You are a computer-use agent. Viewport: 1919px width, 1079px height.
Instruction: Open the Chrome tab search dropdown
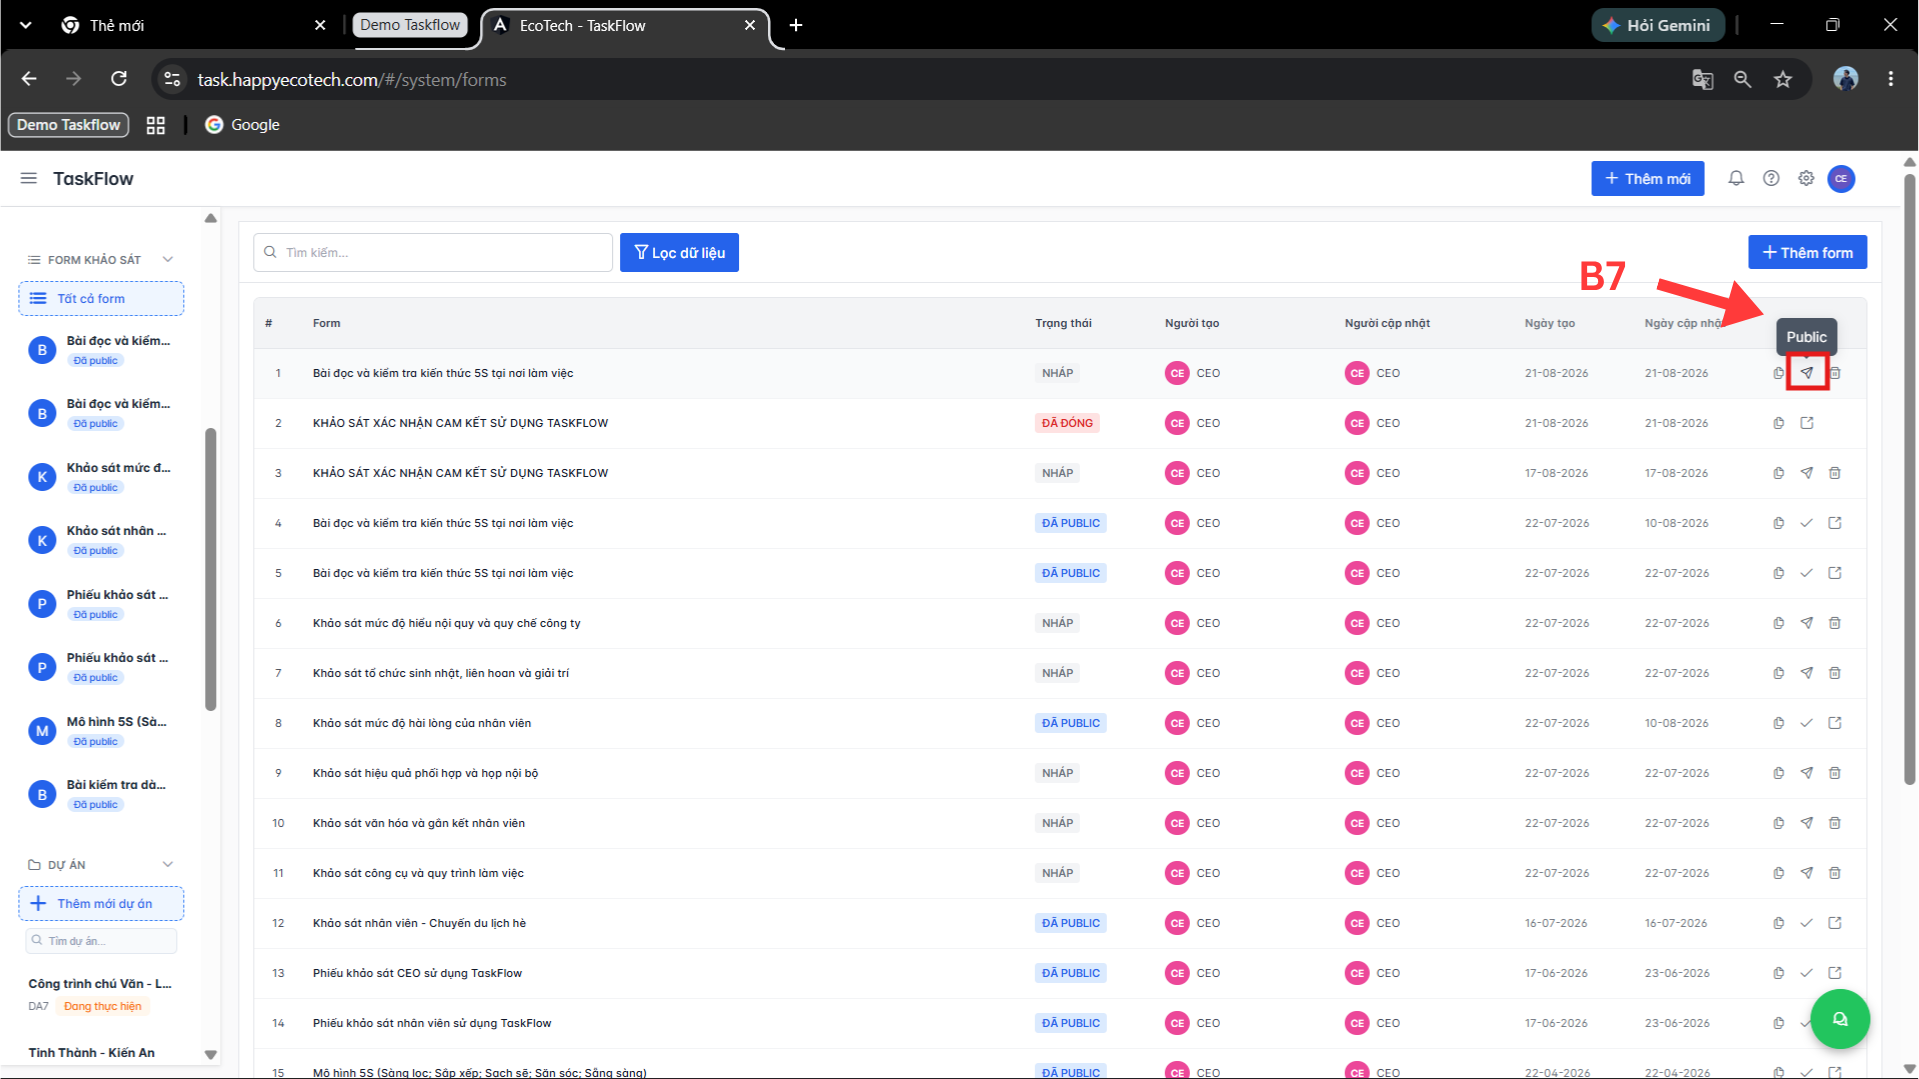pos(26,25)
